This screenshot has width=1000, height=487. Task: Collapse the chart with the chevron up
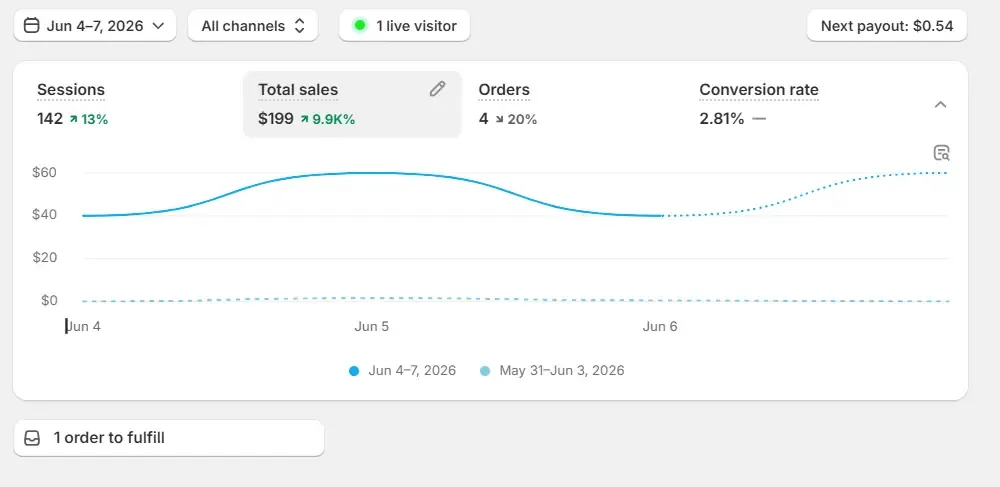coord(940,105)
